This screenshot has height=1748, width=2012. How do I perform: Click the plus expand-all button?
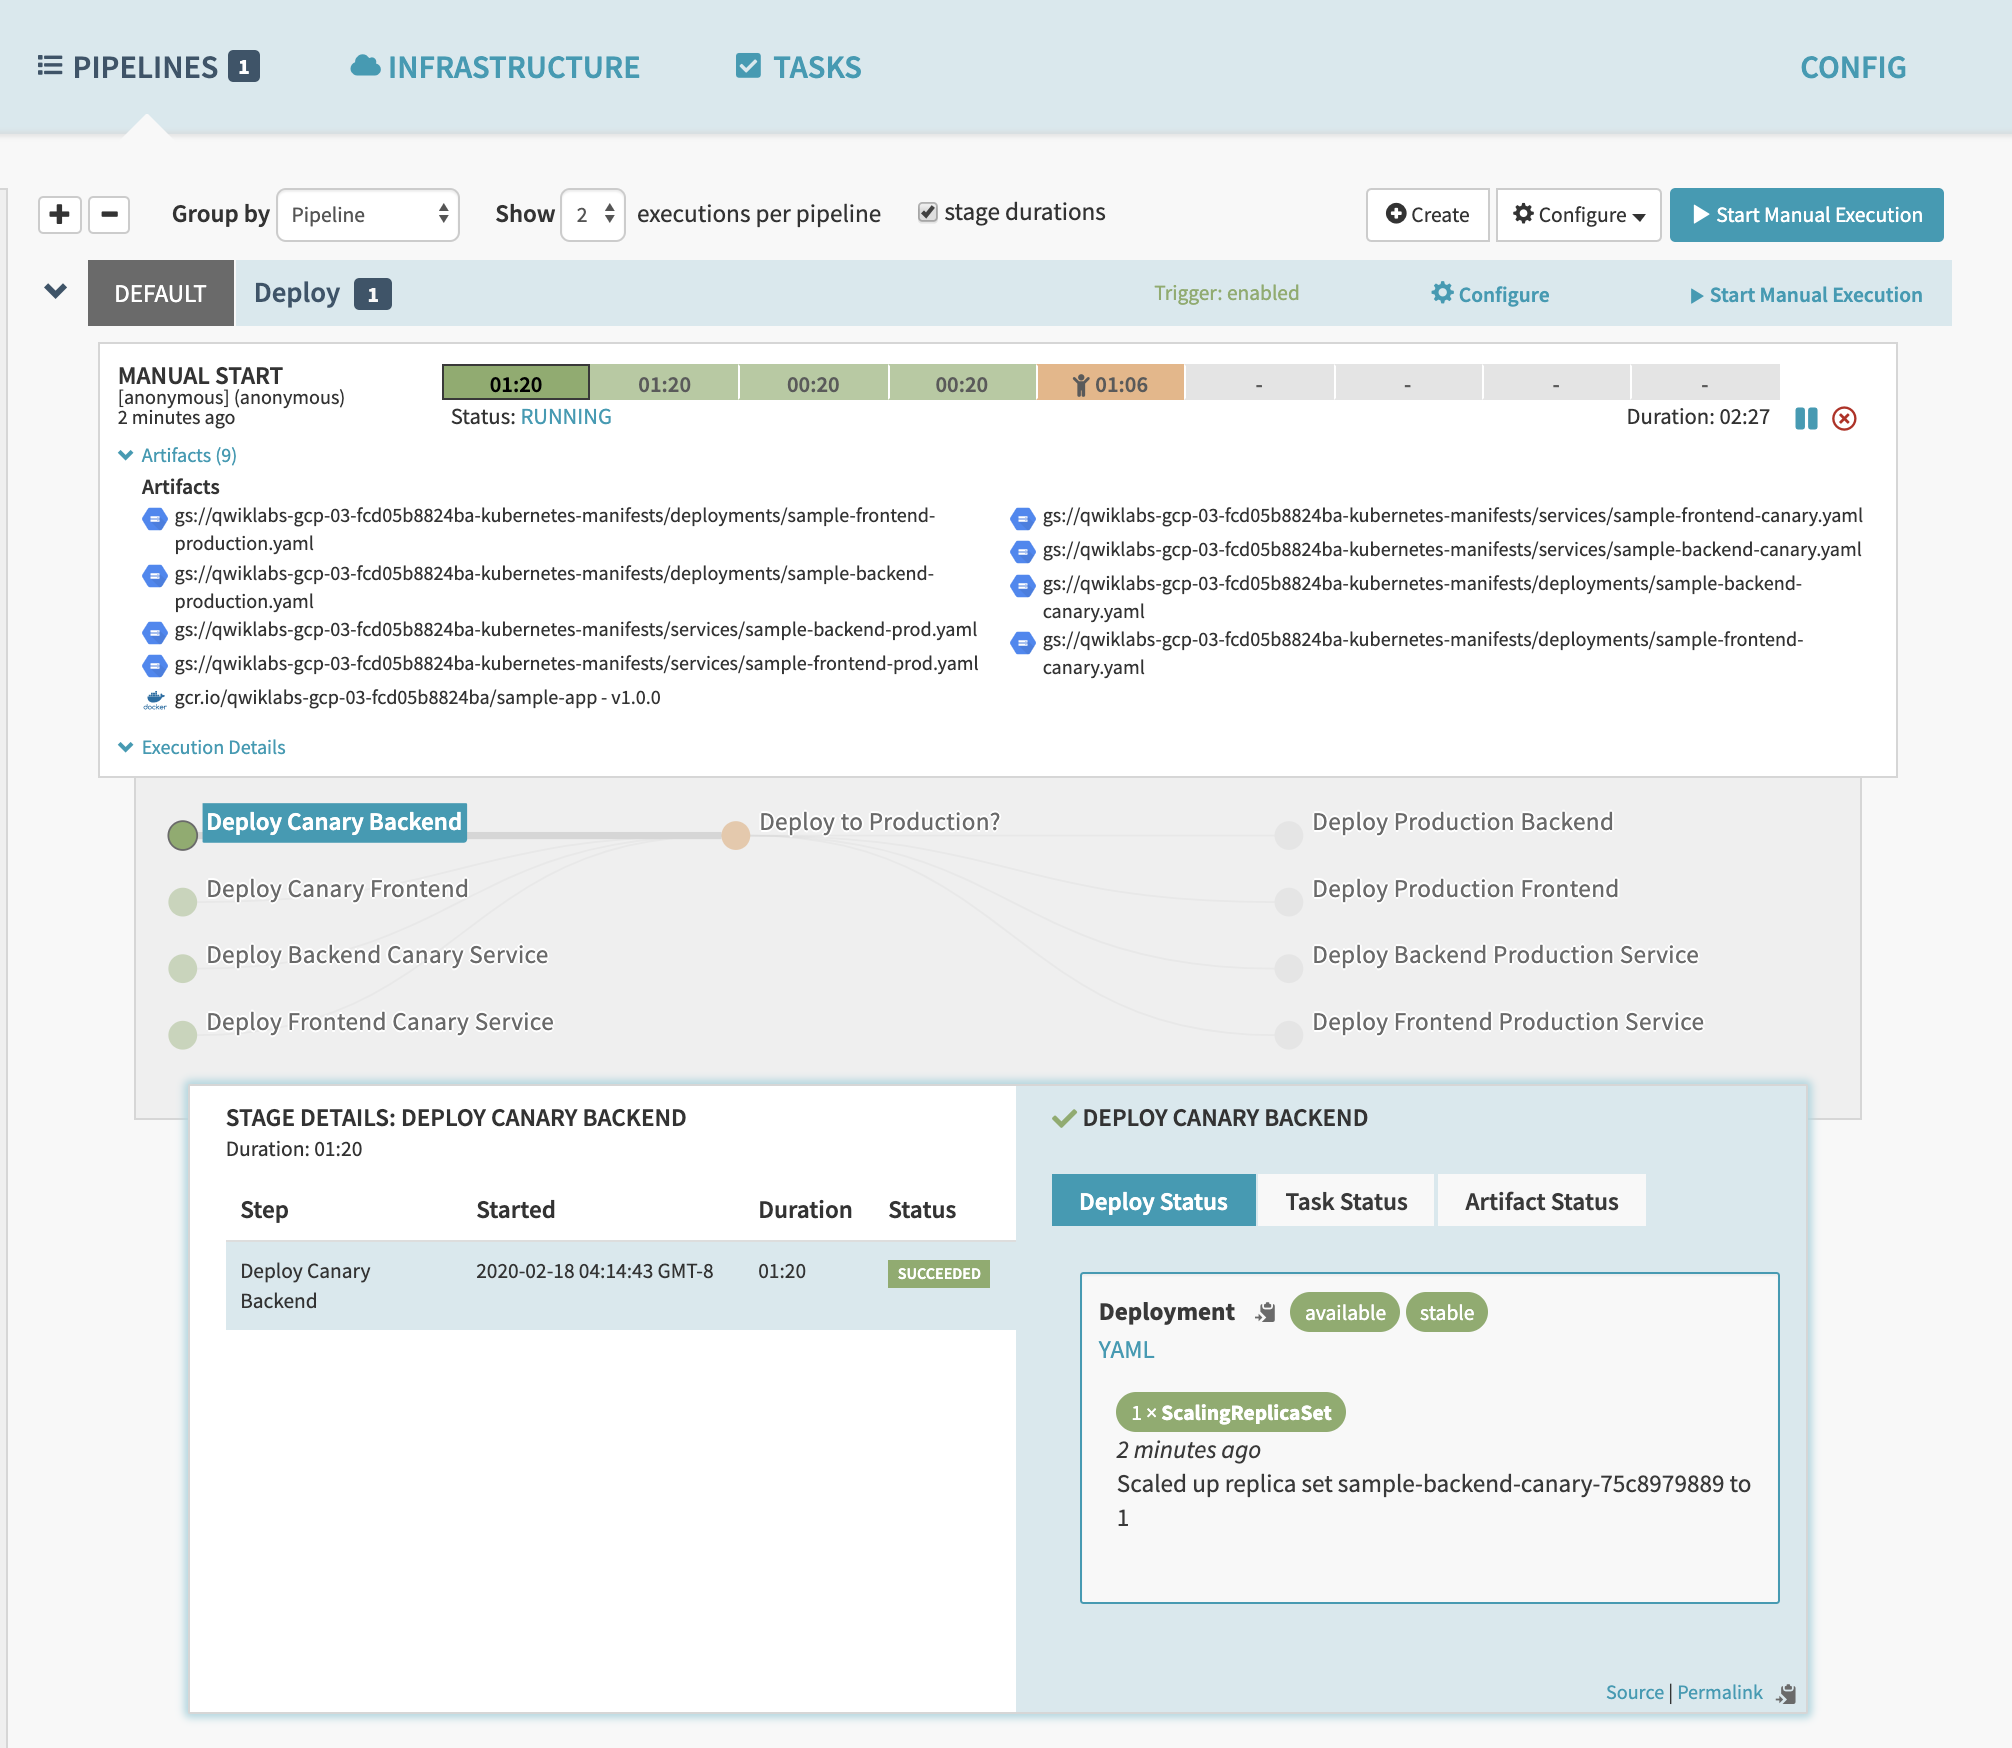pyautogui.click(x=59, y=214)
